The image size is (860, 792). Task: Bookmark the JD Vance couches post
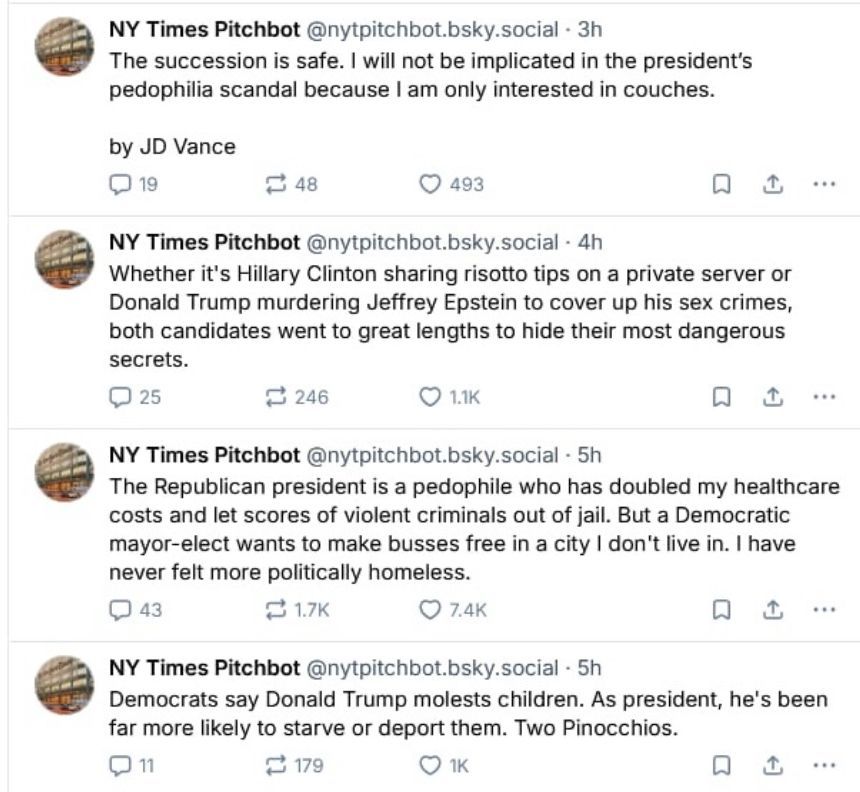tap(720, 184)
